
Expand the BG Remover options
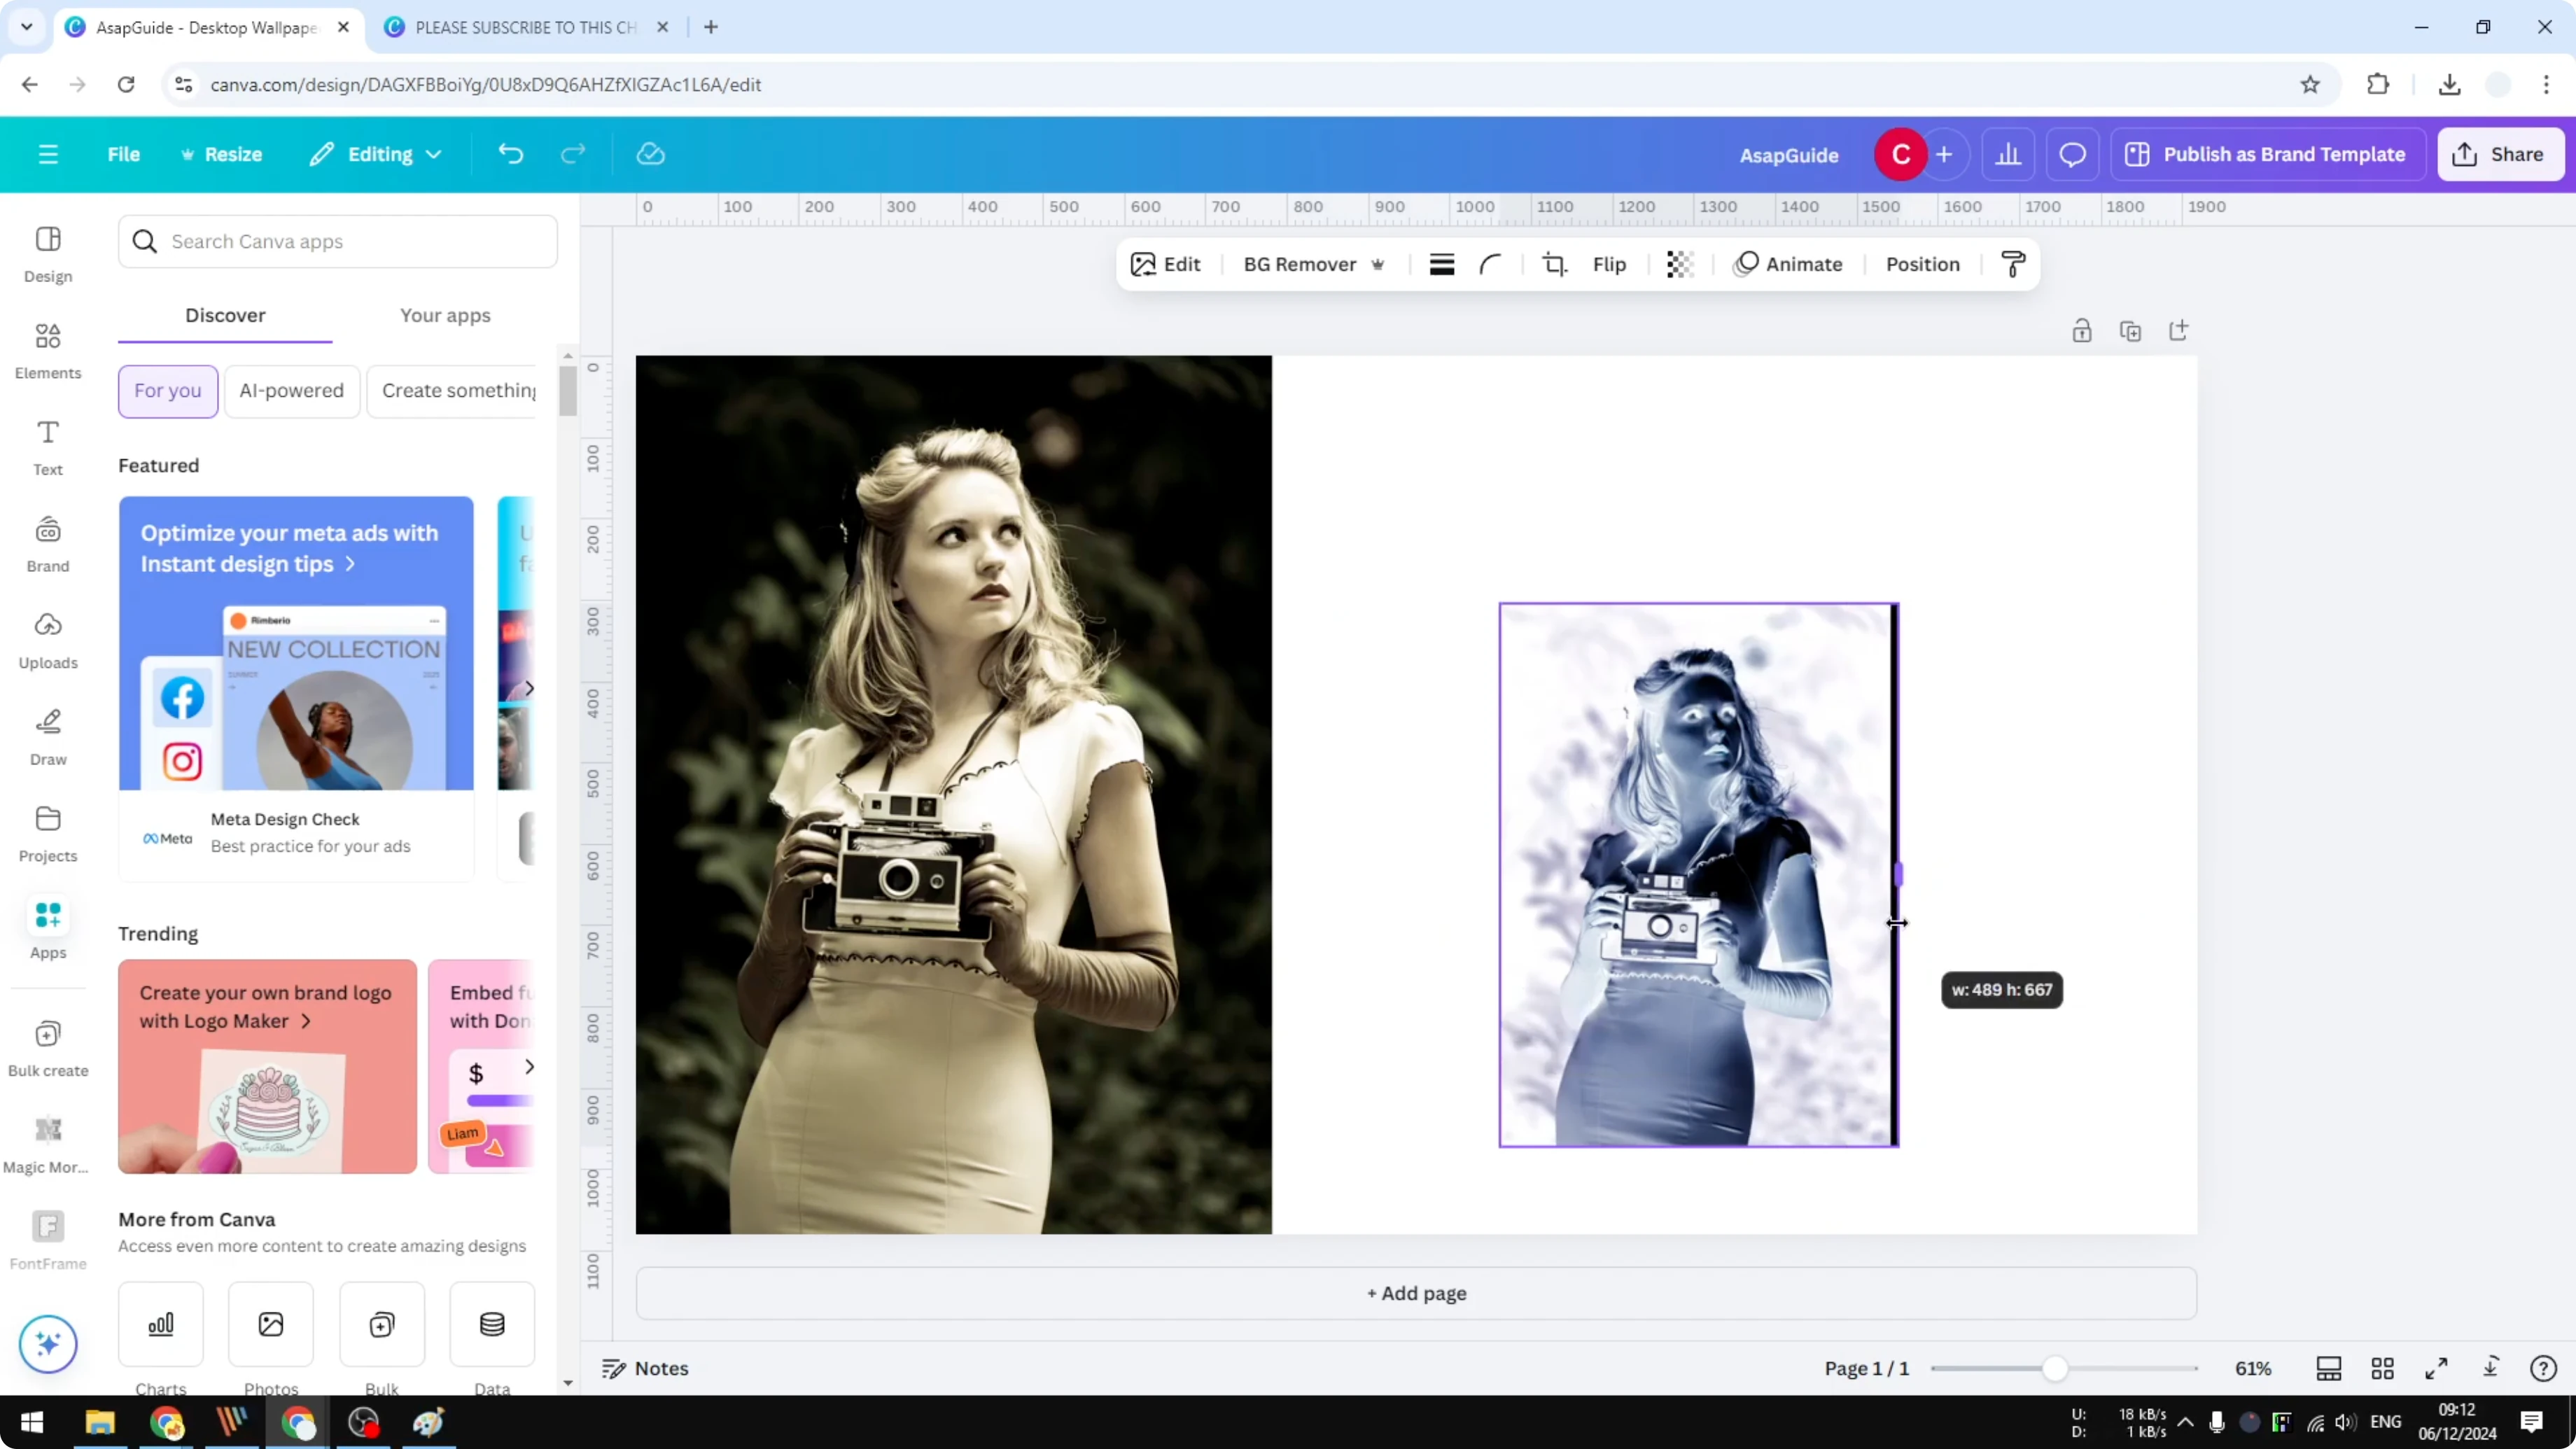pos(1379,264)
